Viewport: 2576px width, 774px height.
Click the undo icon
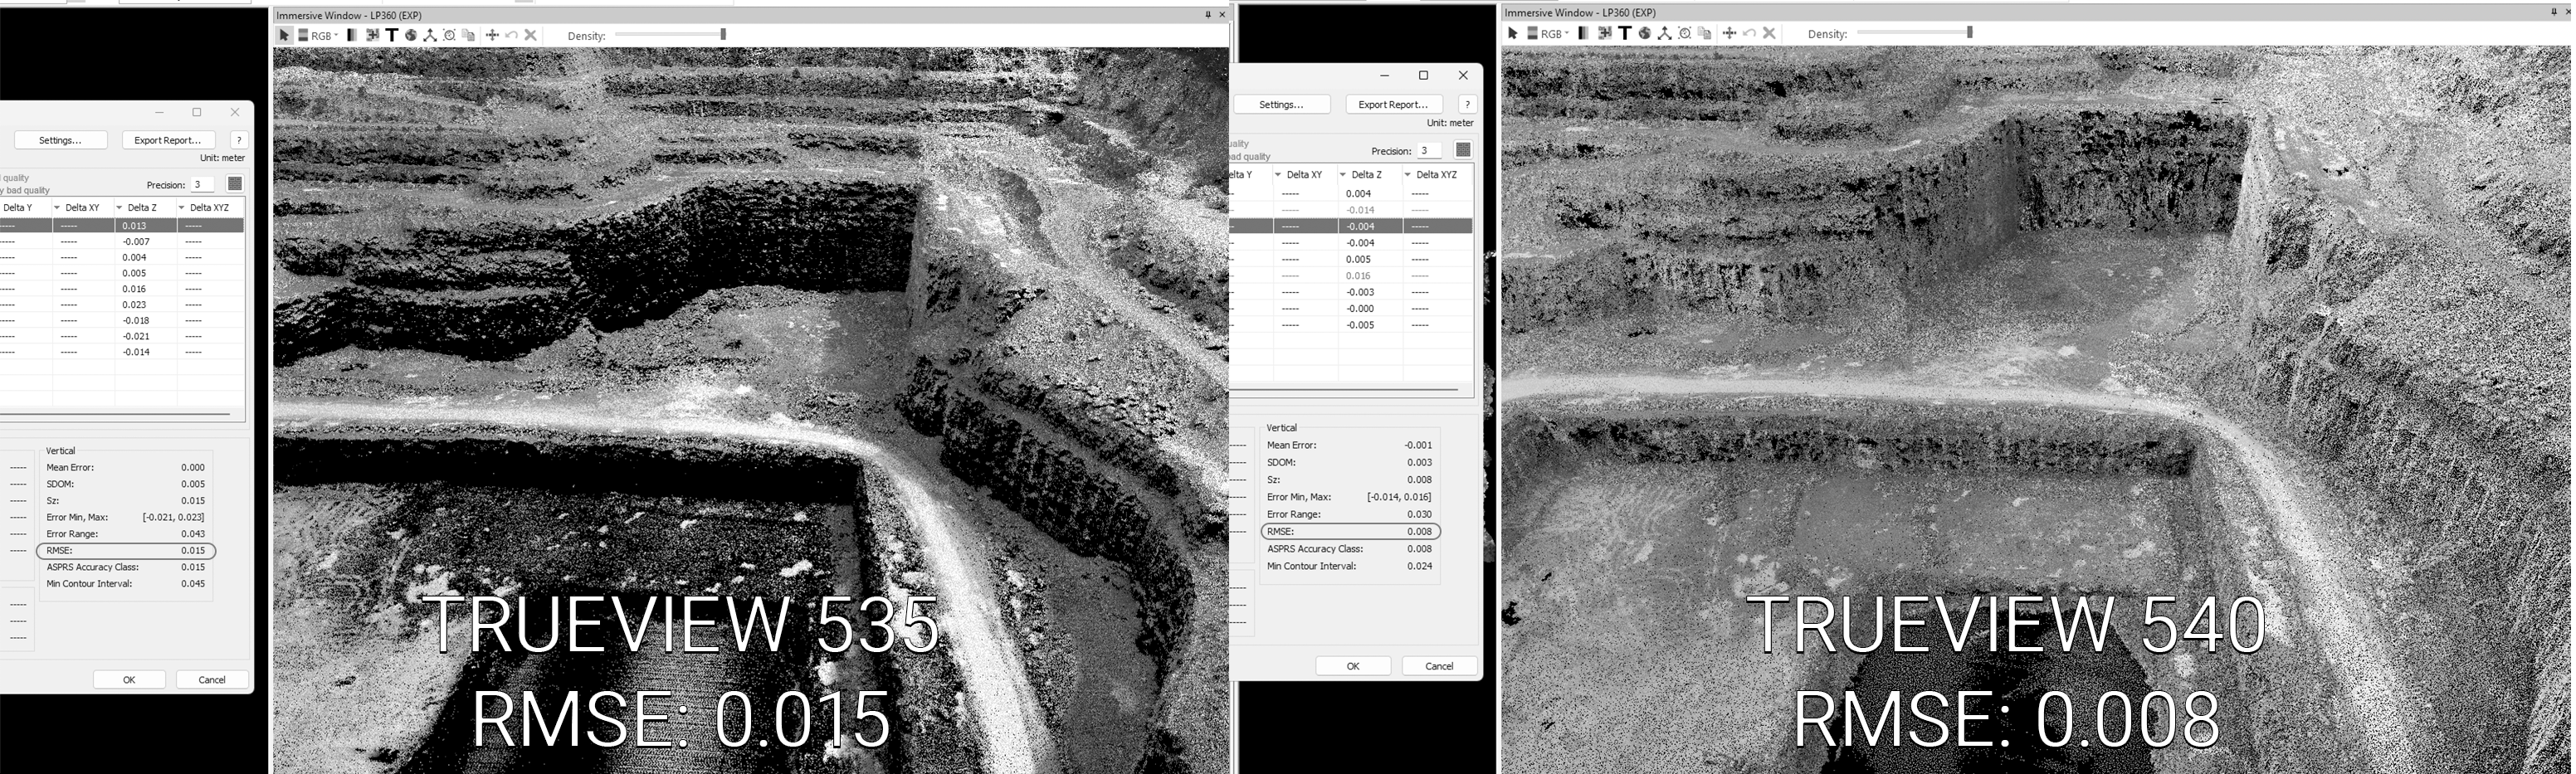click(513, 35)
